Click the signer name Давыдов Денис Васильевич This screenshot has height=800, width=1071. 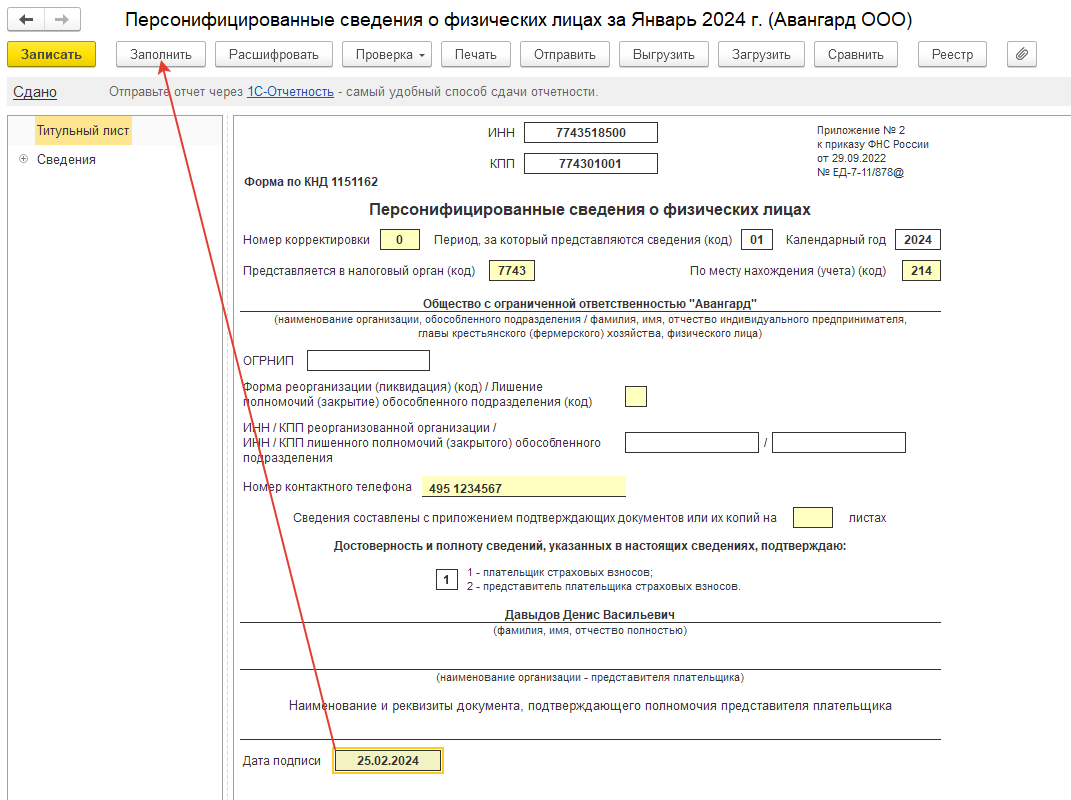point(590,615)
